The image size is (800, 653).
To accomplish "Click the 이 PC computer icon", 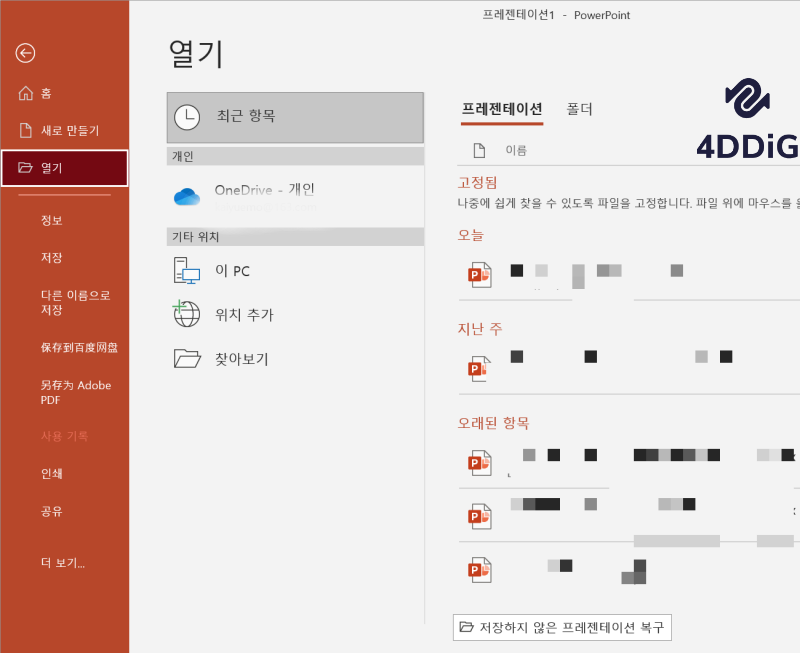I will click(186, 270).
